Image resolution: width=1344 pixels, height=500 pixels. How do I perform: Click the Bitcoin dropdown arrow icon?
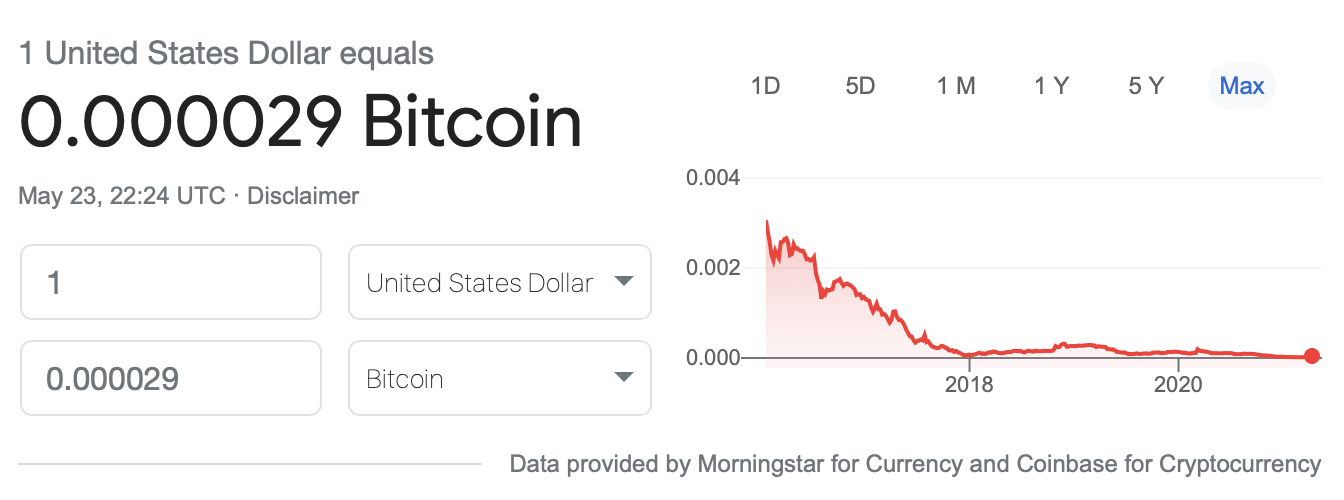pyautogui.click(x=624, y=378)
